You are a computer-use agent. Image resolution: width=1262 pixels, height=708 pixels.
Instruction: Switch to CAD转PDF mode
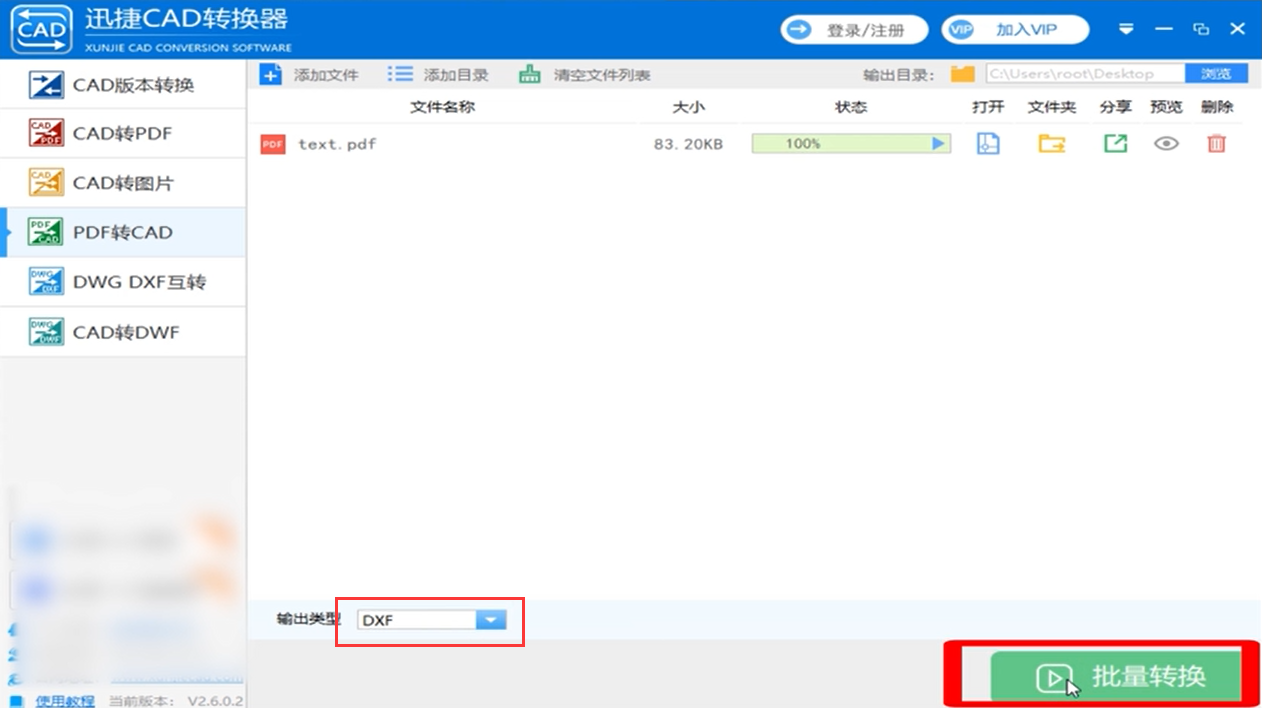tap(122, 134)
